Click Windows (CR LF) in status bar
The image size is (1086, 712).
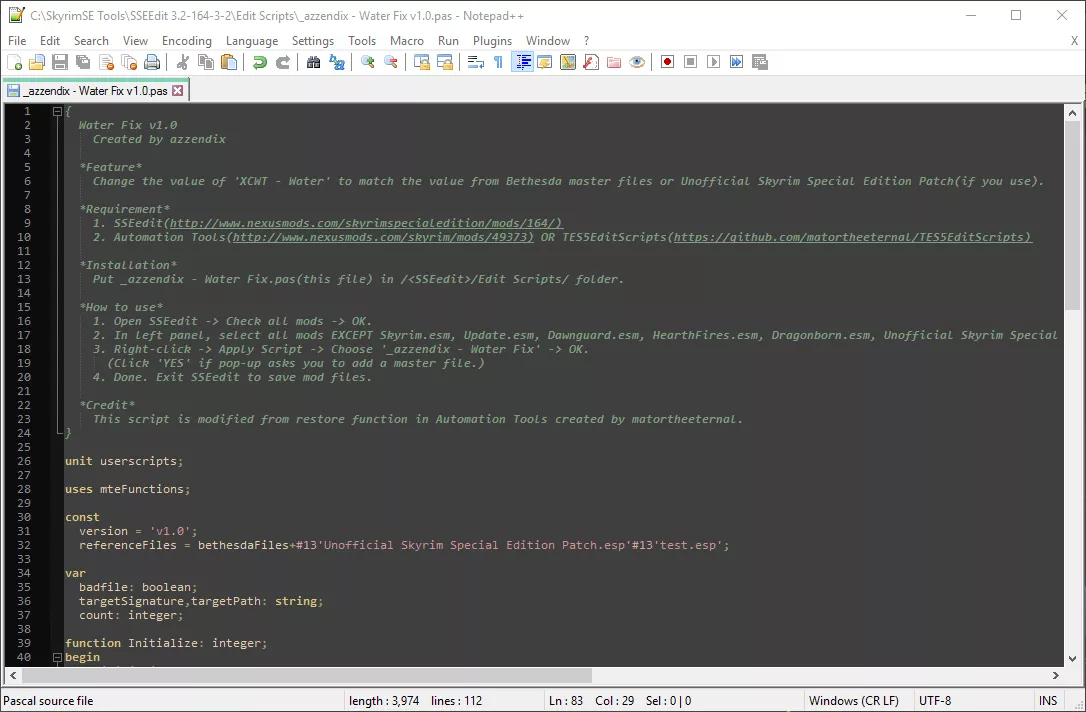pyautogui.click(x=853, y=701)
